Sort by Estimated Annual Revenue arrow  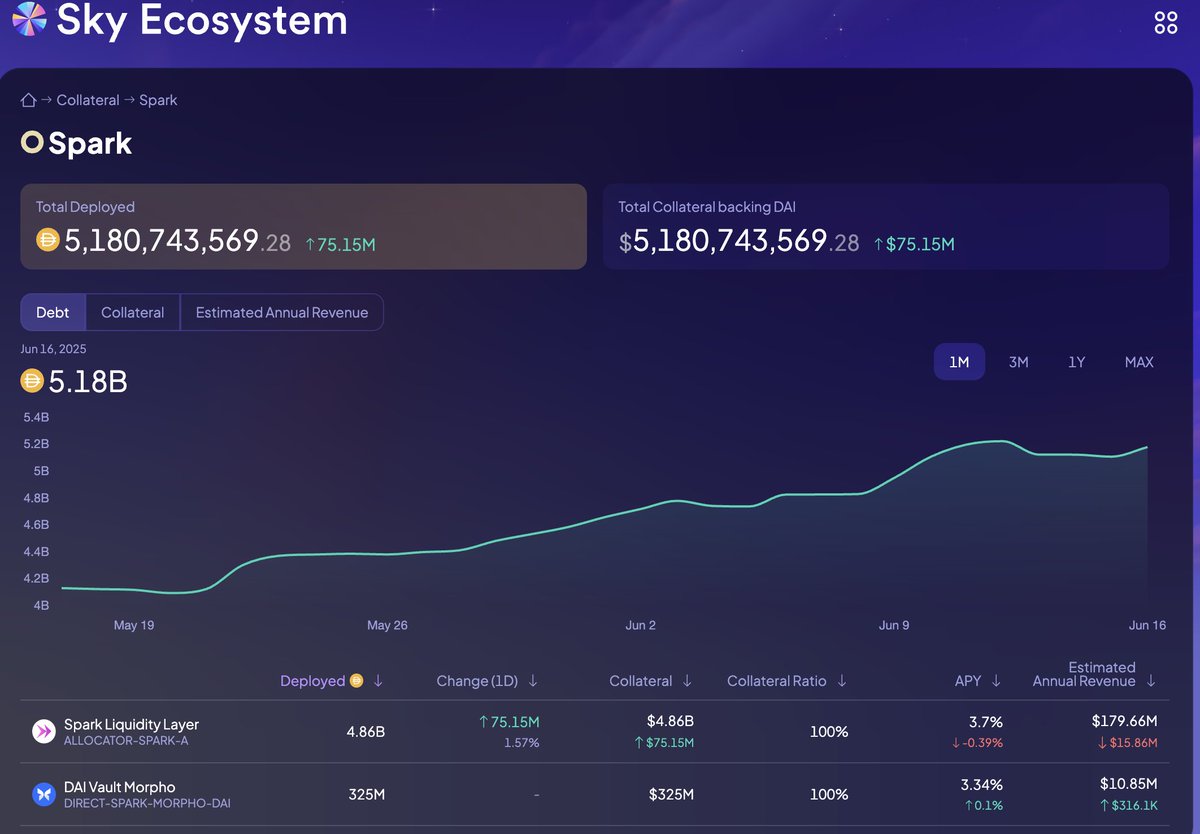pyautogui.click(x=1151, y=681)
